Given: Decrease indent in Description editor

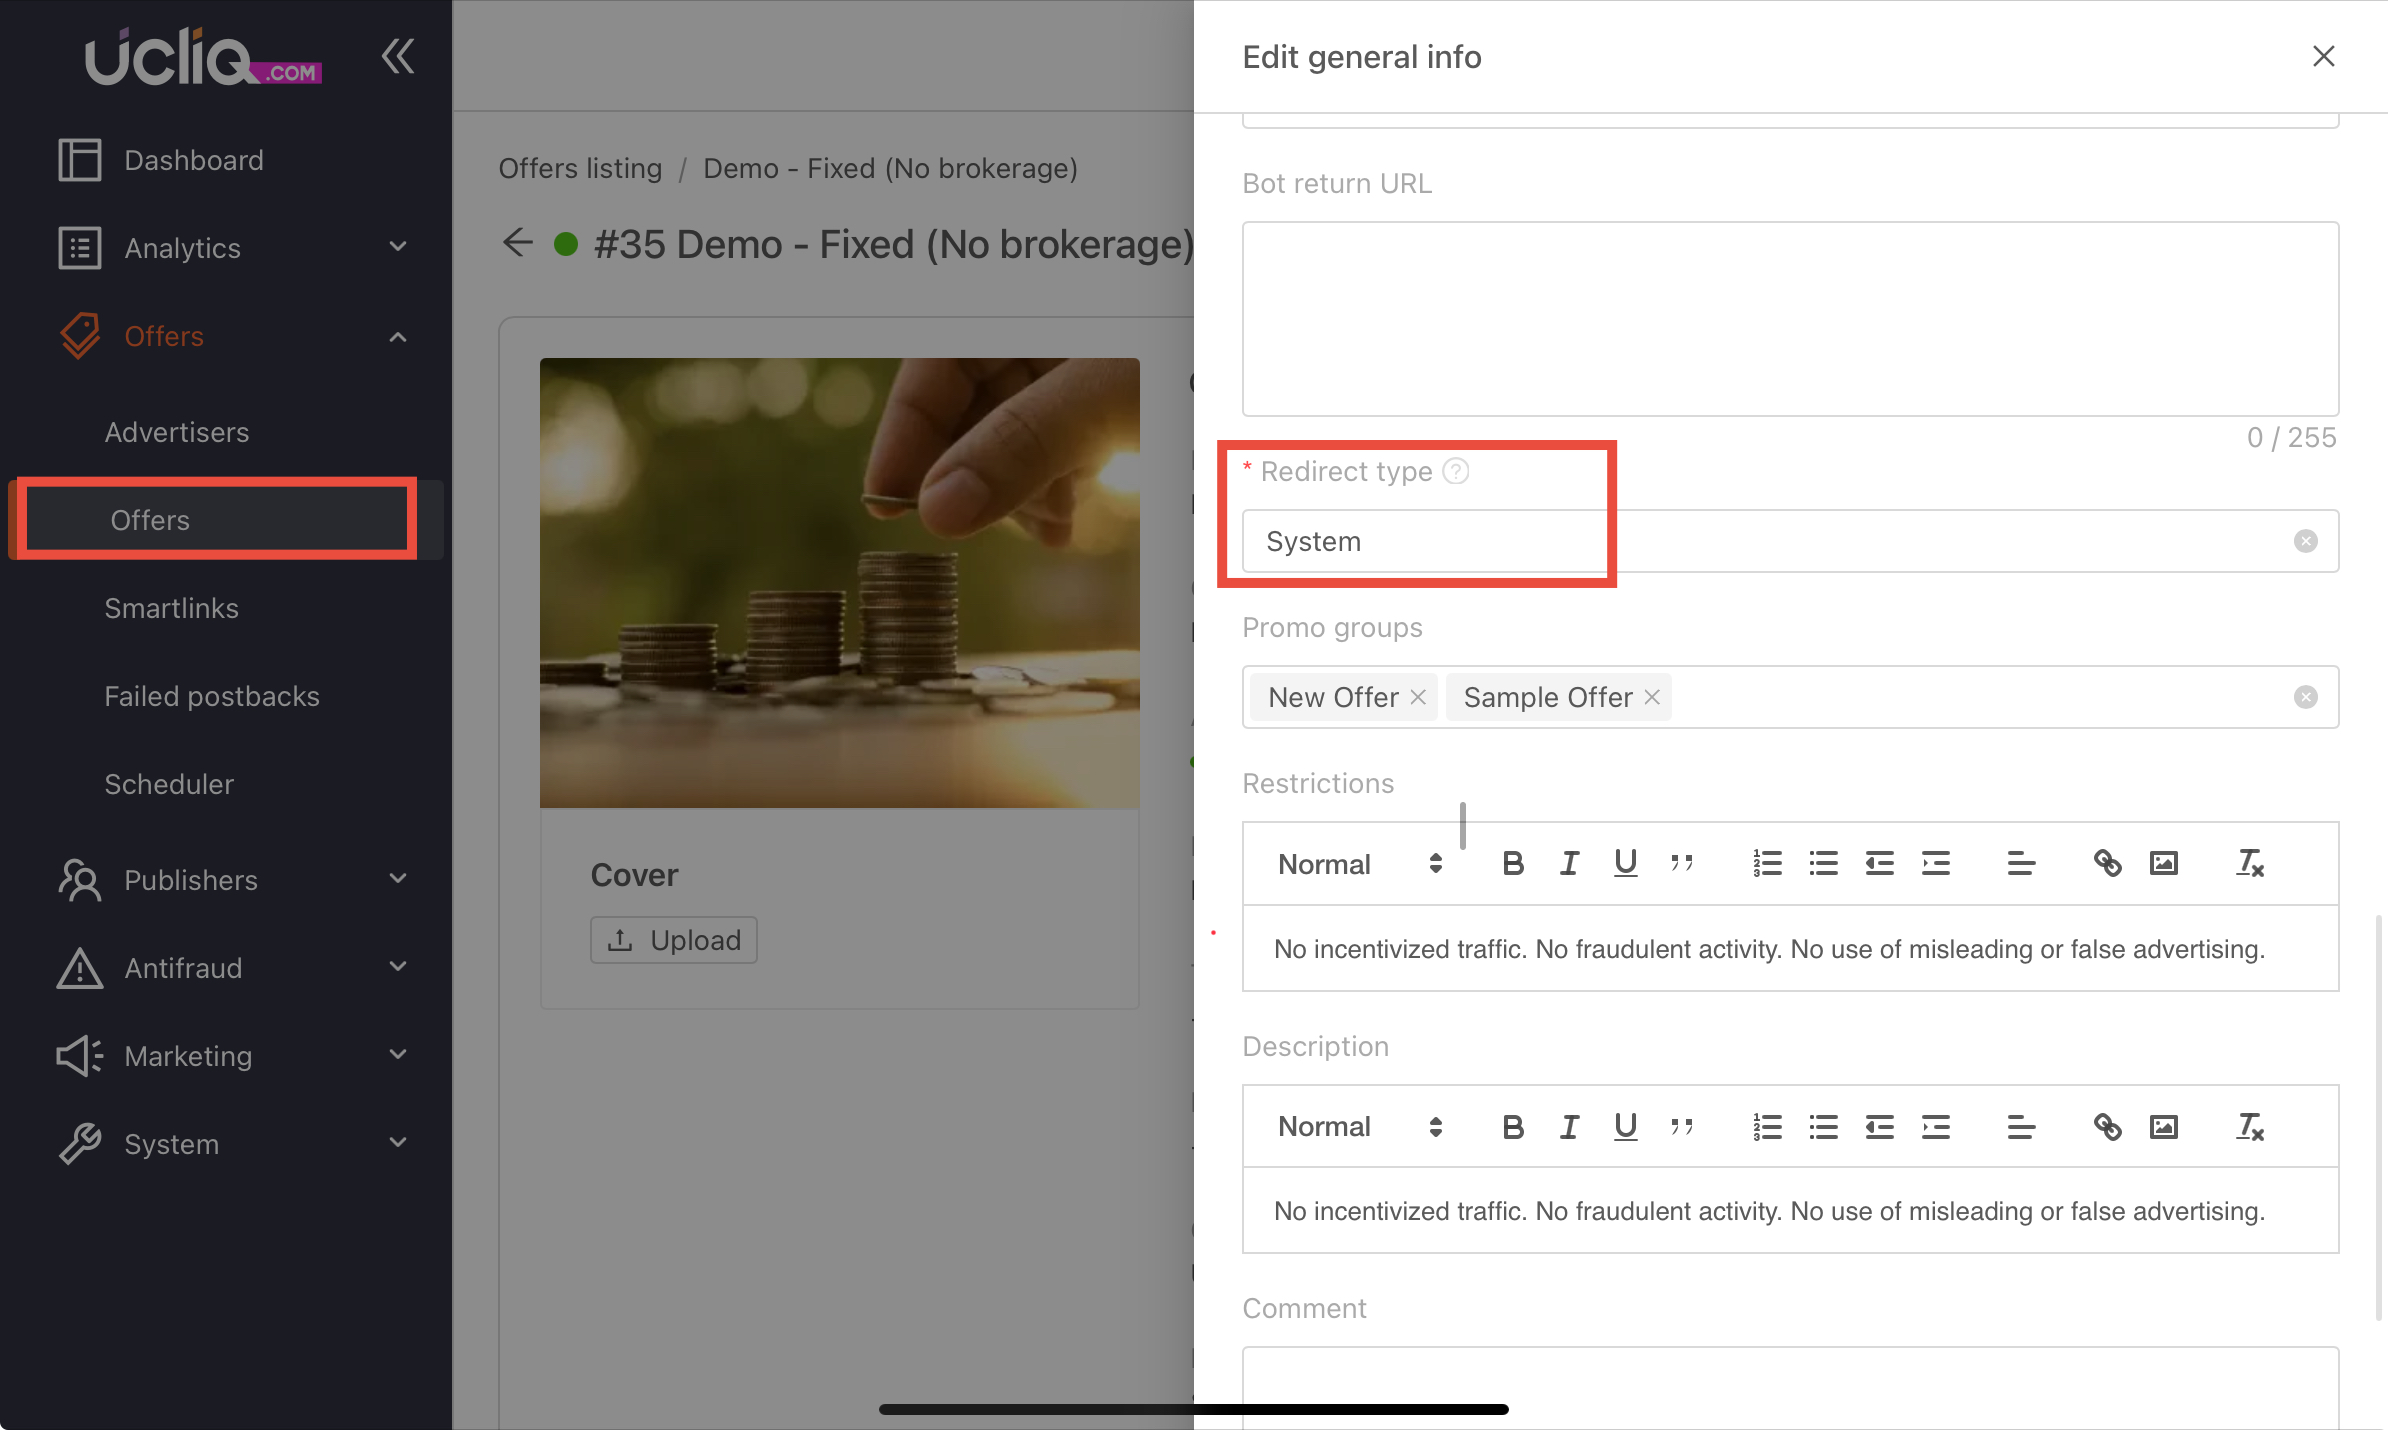Looking at the screenshot, I should pos(1879,1127).
